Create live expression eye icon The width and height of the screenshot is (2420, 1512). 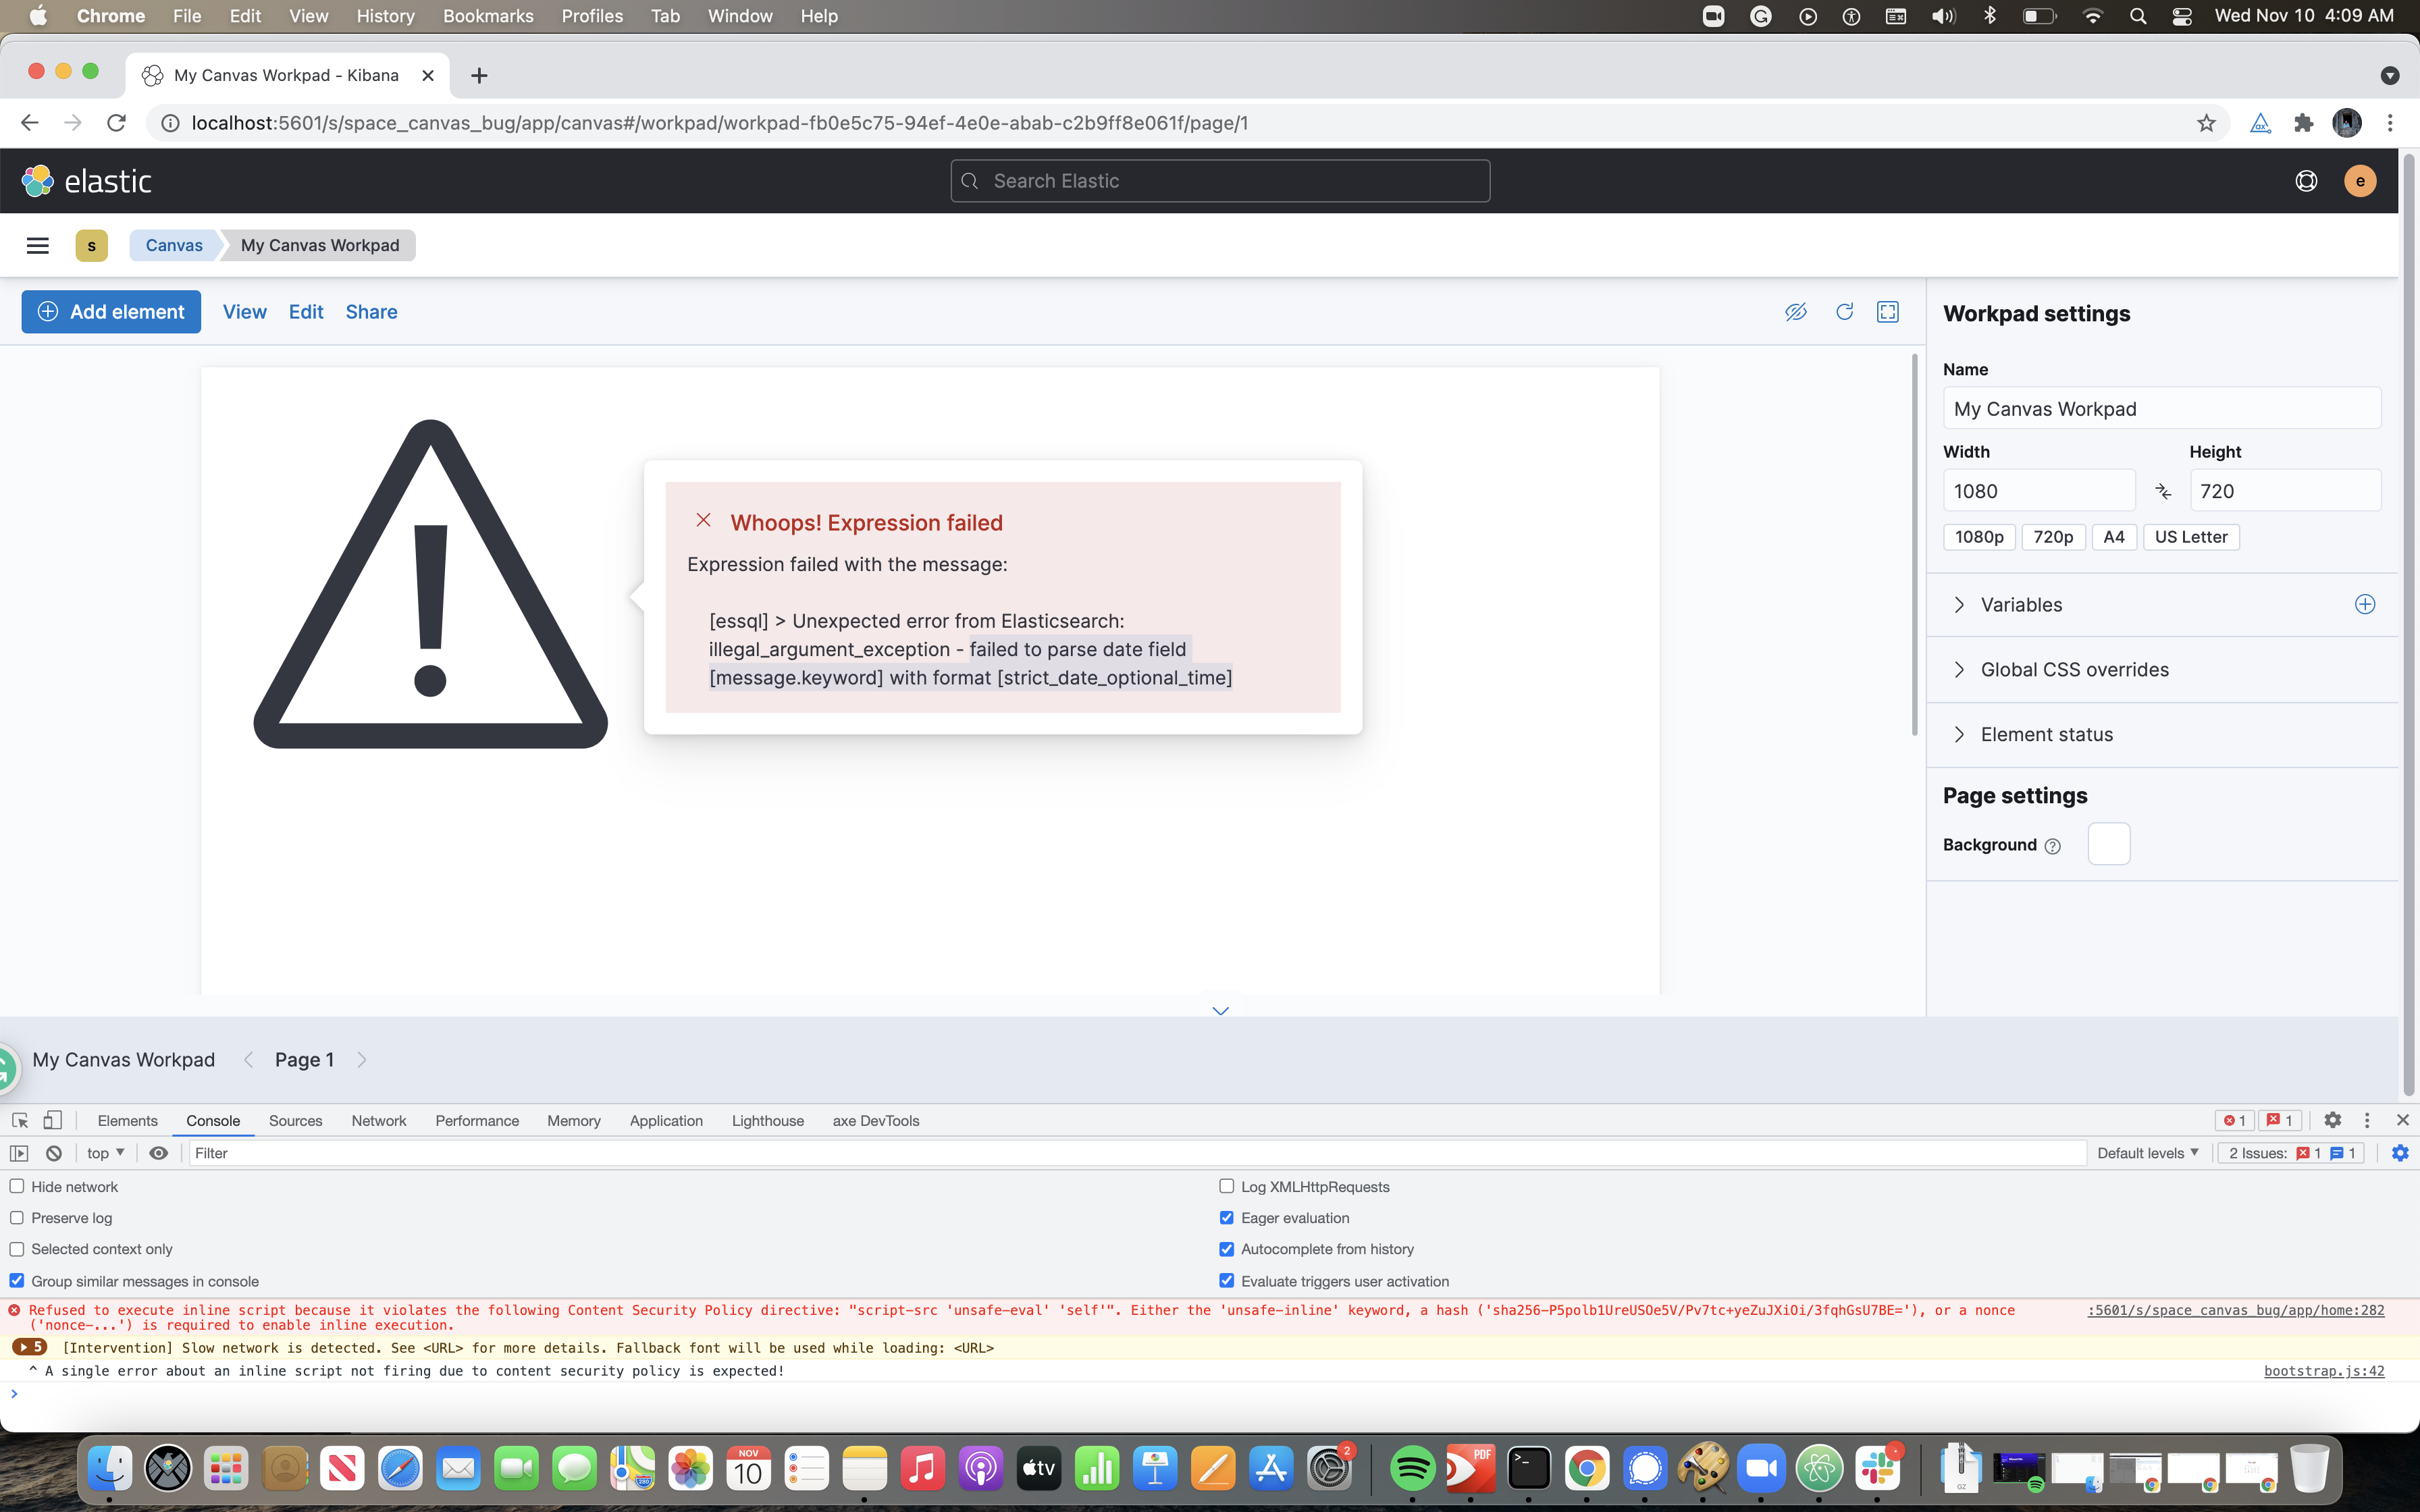pyautogui.click(x=158, y=1153)
